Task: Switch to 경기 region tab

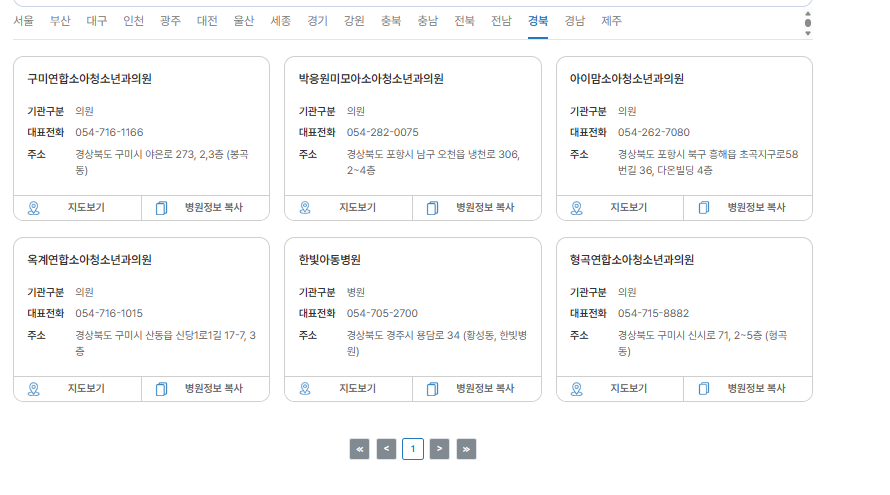Action: coord(317,21)
